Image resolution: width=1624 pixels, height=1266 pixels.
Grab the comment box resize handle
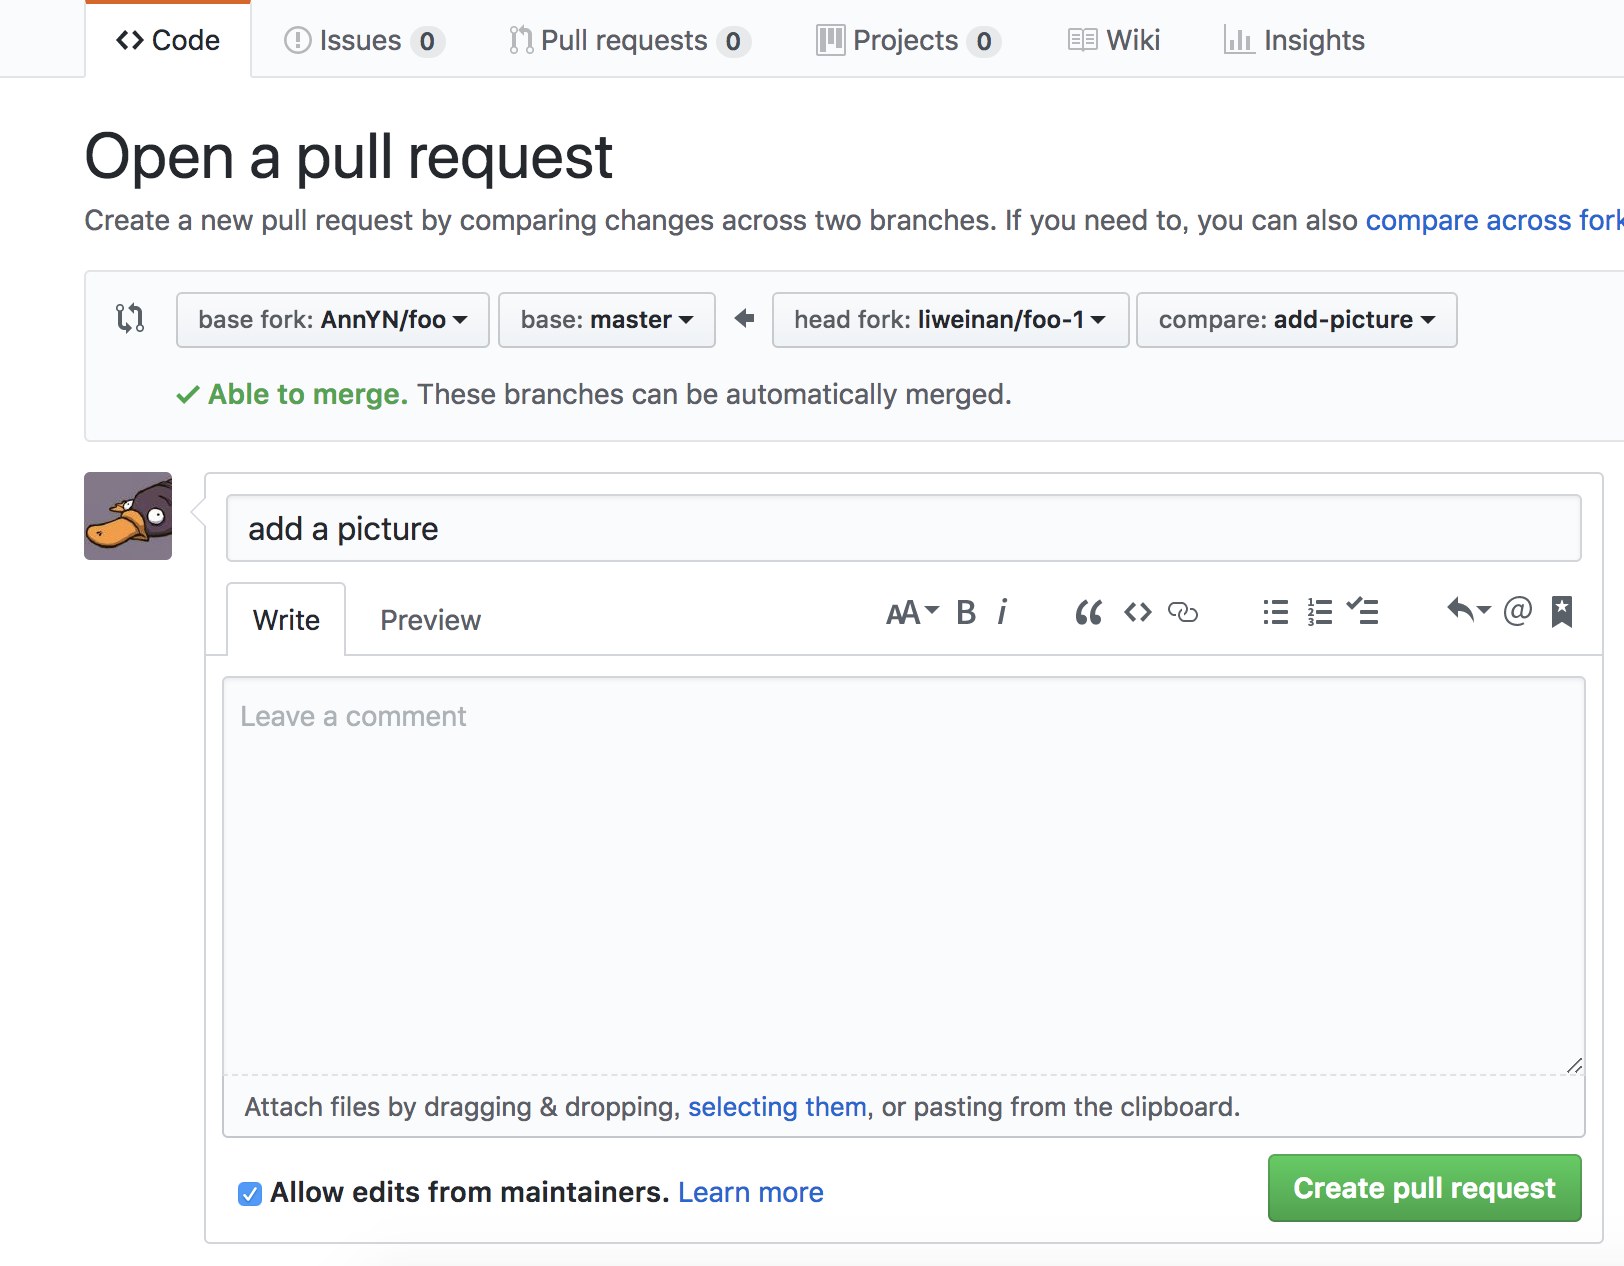pos(1574,1065)
